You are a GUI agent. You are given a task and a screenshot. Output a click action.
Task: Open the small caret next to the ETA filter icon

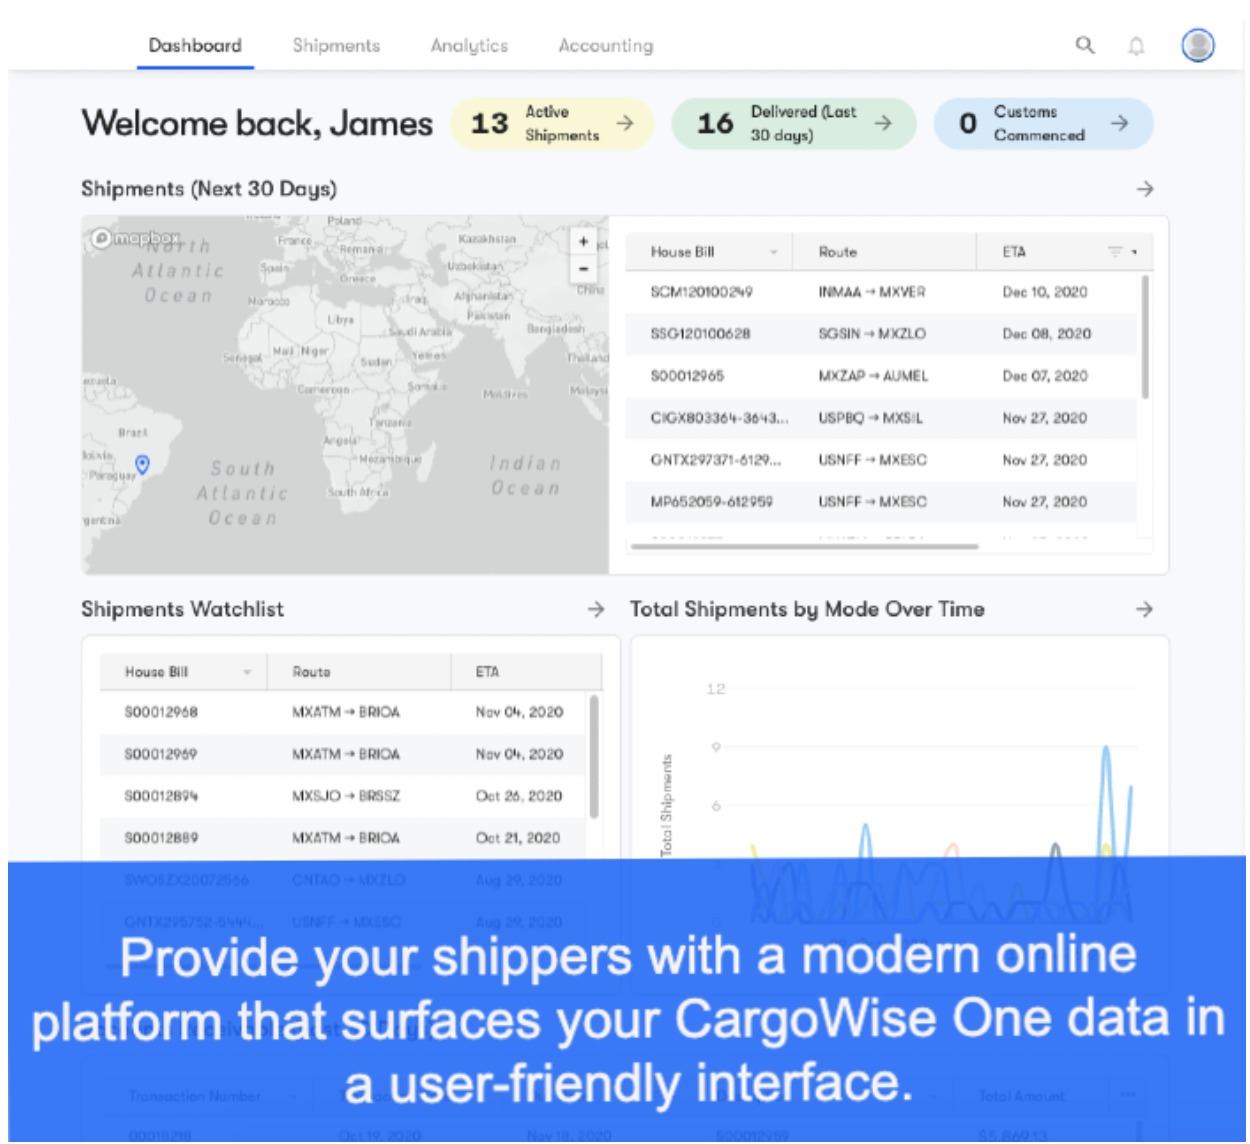[x=1134, y=252]
